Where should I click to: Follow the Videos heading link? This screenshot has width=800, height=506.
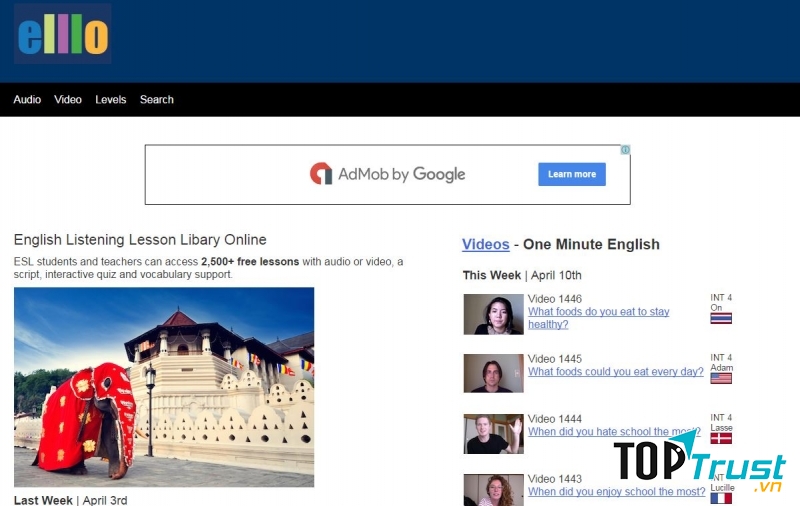point(485,244)
